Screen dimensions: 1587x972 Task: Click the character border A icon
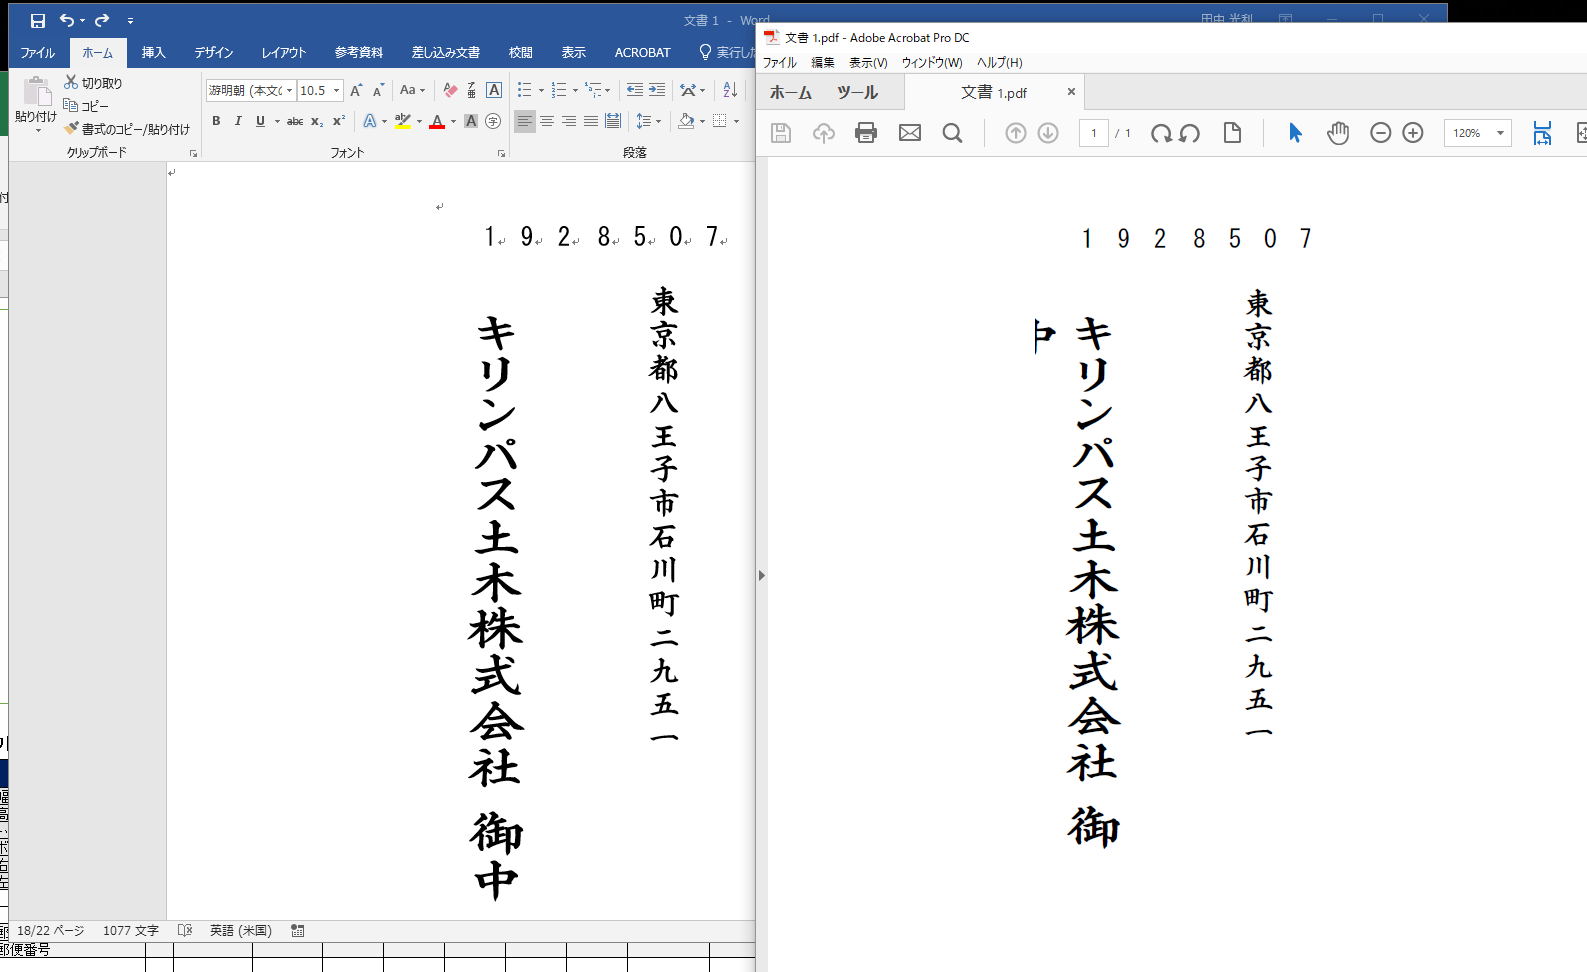pos(494,90)
